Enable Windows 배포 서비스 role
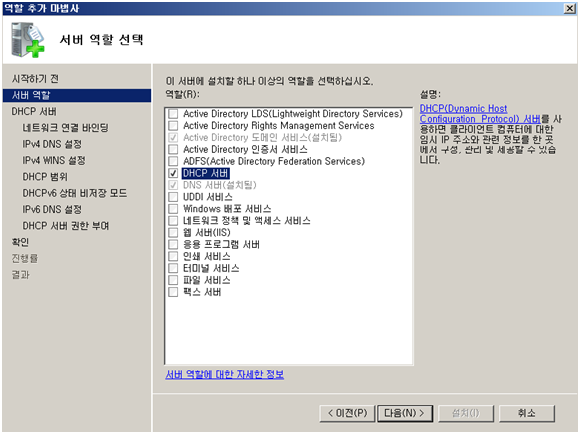 pos(173,209)
